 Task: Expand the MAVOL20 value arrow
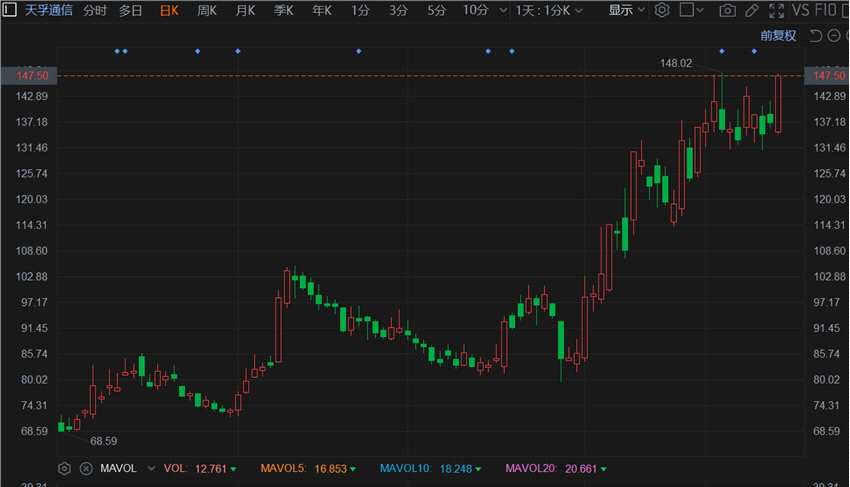pyautogui.click(x=603, y=469)
